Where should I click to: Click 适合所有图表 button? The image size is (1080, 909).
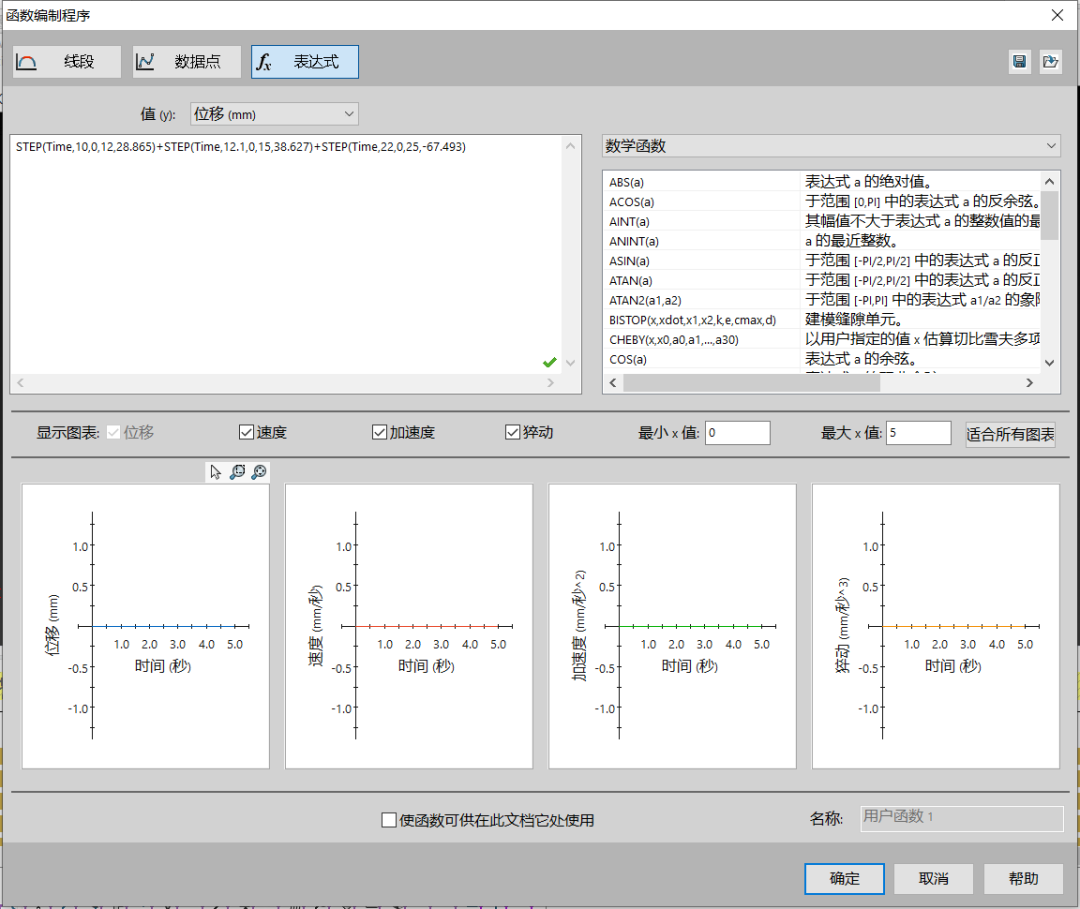tap(1010, 434)
